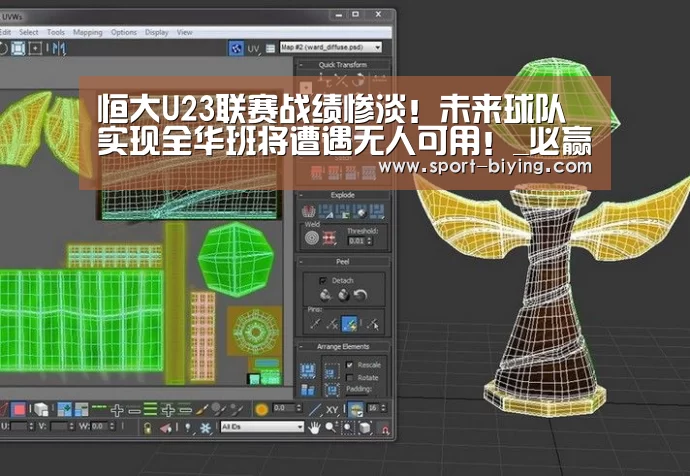
Task: Click the W coordinate input field
Action: pos(99,426)
